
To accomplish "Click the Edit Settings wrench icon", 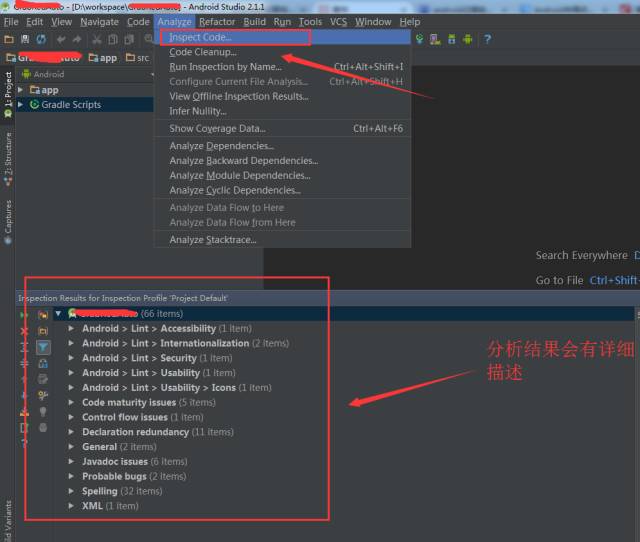I will 43,395.
